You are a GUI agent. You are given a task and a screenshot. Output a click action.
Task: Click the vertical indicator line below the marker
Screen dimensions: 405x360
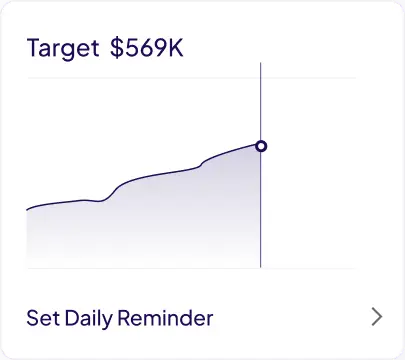pos(261,210)
